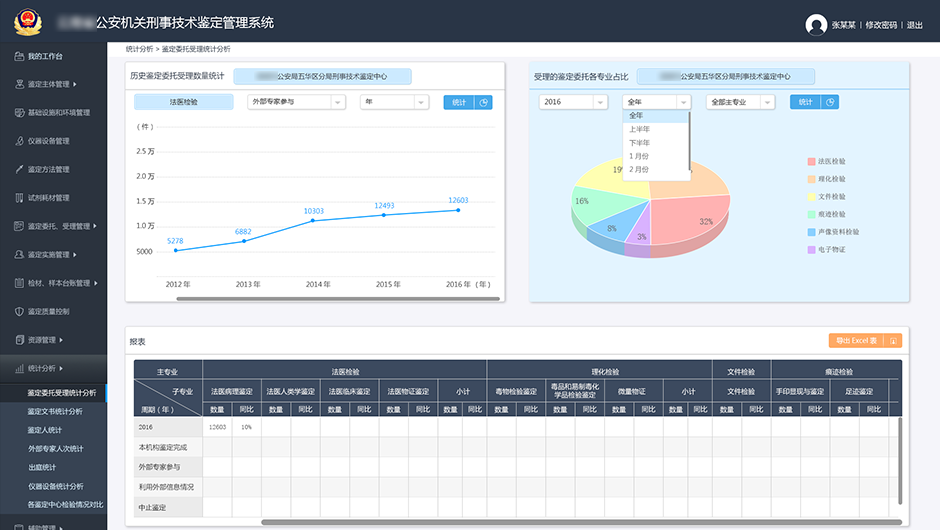Click the download icon beside 导出 Excel 表
Image resolution: width=940 pixels, height=530 pixels.
coord(893,341)
